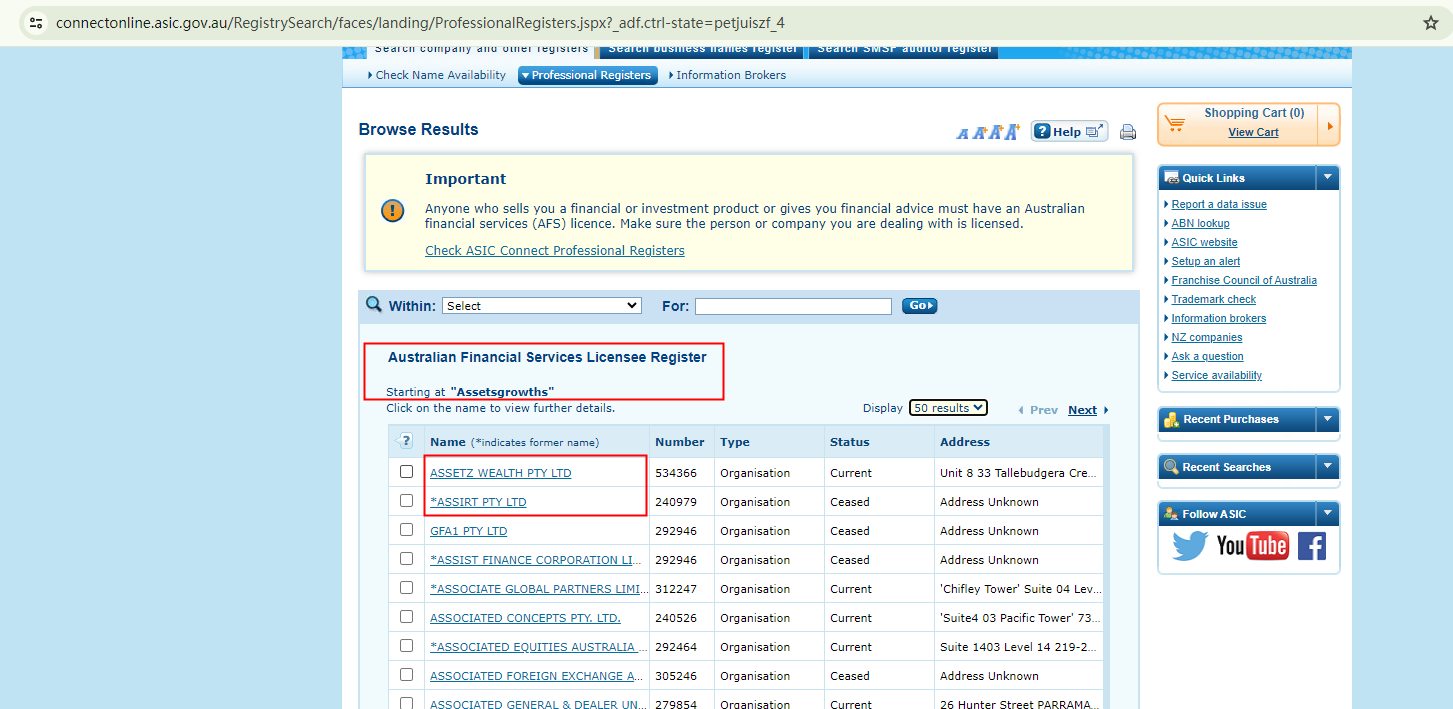
Task: Open ASSETZ WEALTH PTY LTD details
Action: point(501,473)
